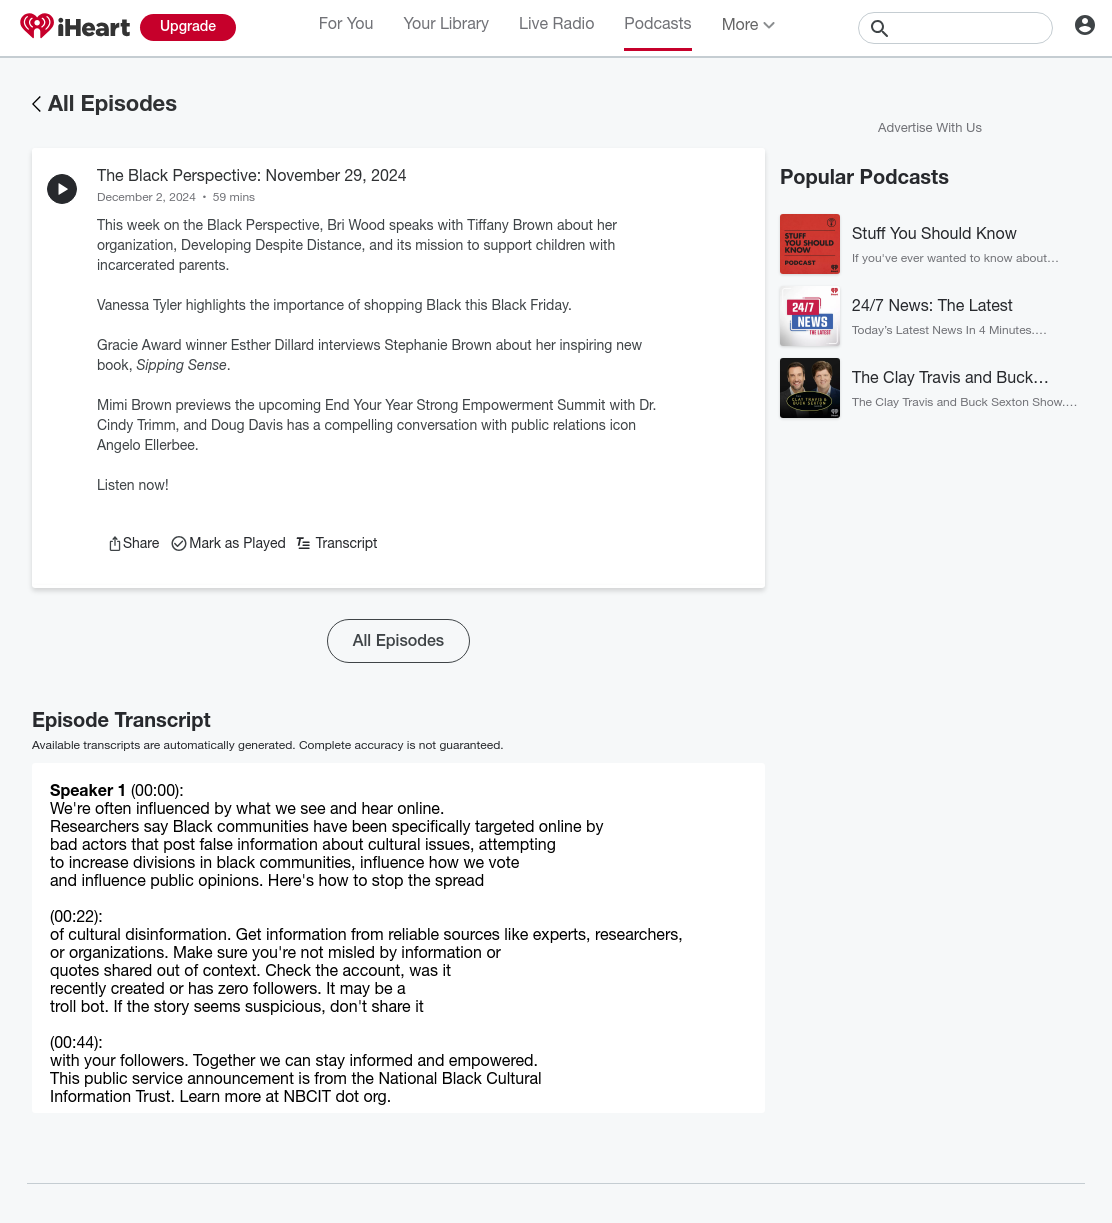
Task: Open 24/7 News: The Latest thumbnail
Action: pos(810,316)
